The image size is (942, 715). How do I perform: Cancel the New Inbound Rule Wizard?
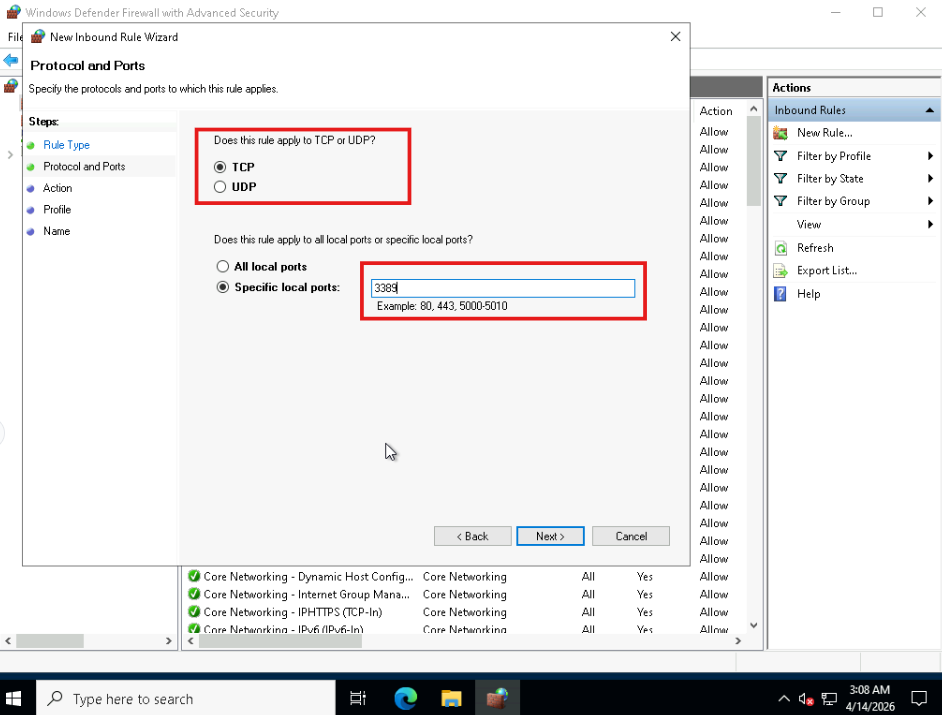(x=631, y=536)
